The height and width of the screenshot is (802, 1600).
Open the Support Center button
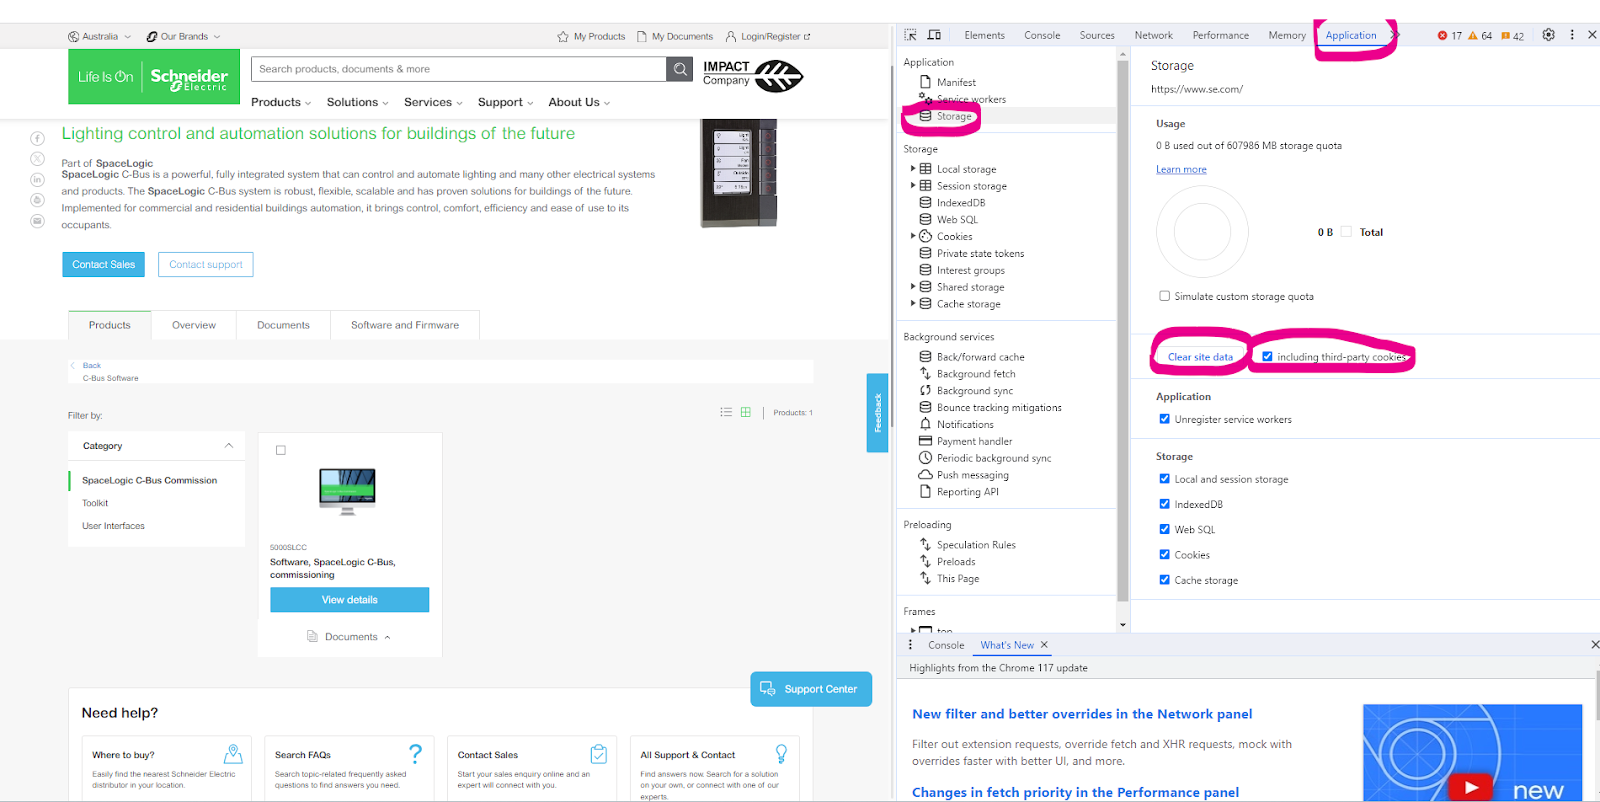coord(811,689)
